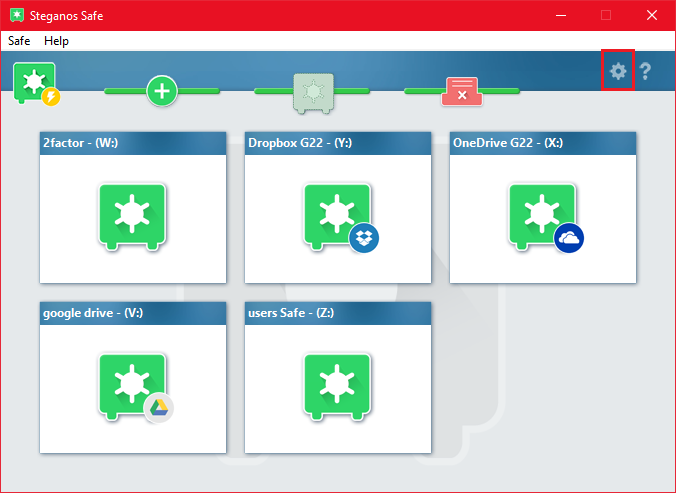The width and height of the screenshot is (676, 493).
Task: Click the gray open safe toolbar icon
Action: (x=311, y=91)
